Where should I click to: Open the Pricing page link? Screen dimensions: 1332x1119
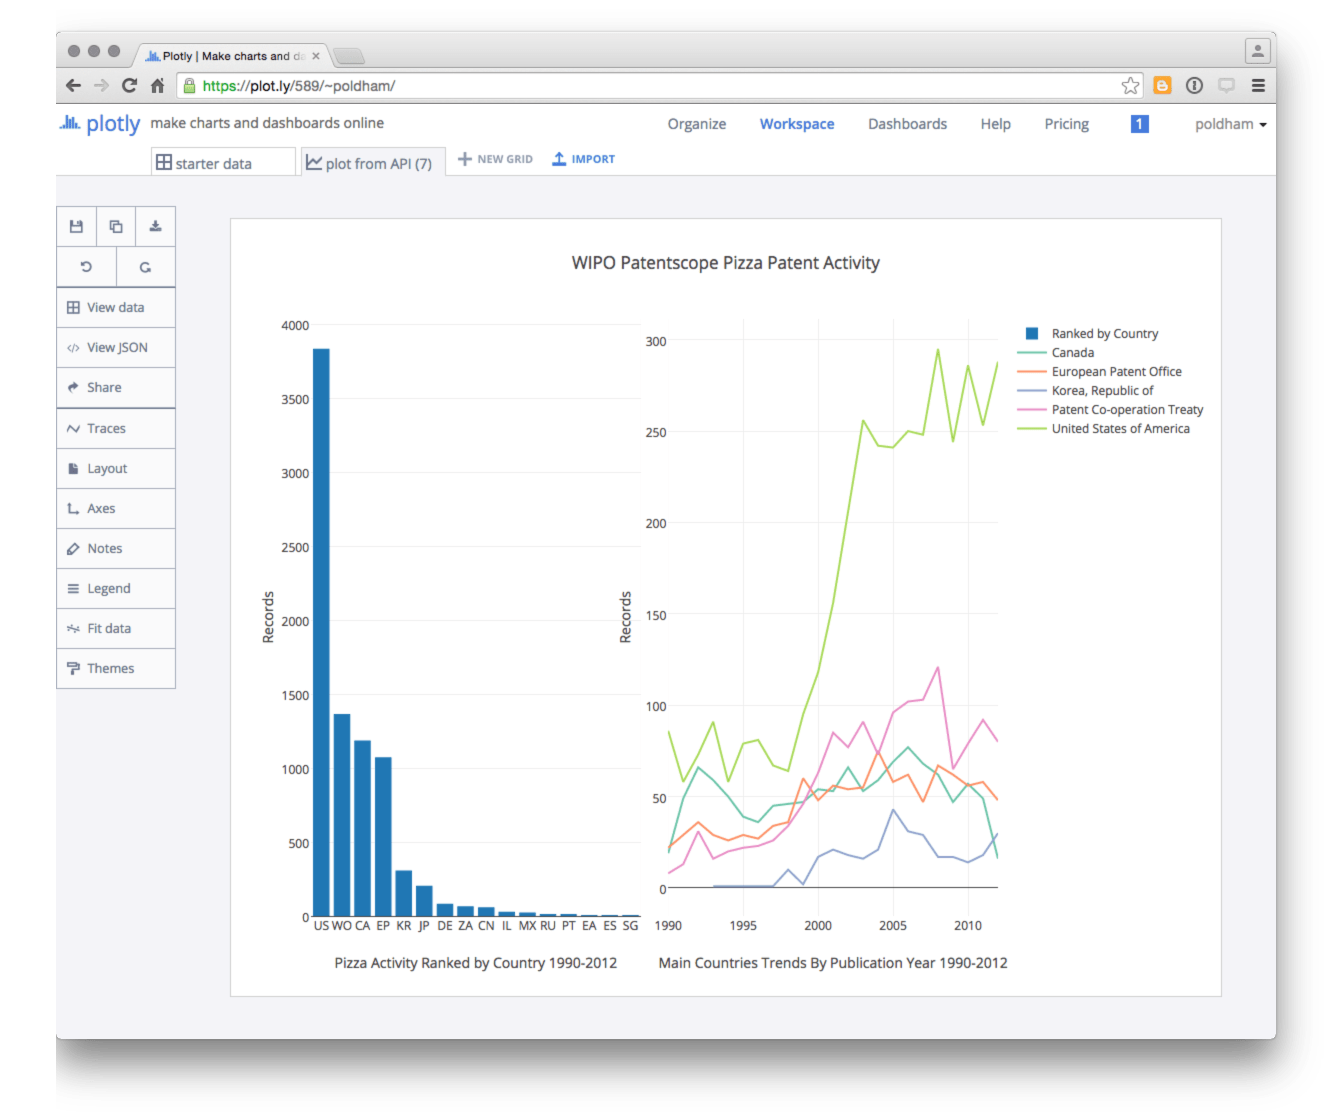click(1066, 123)
